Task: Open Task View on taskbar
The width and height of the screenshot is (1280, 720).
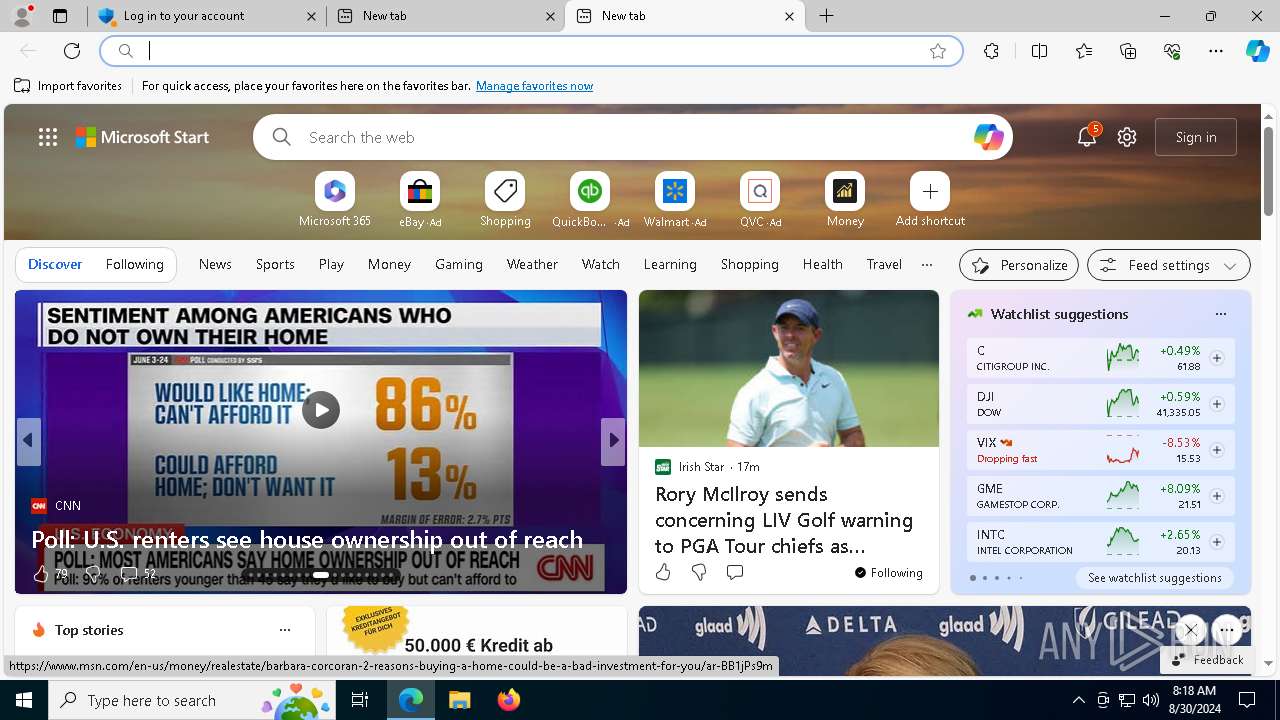Action: point(360,700)
